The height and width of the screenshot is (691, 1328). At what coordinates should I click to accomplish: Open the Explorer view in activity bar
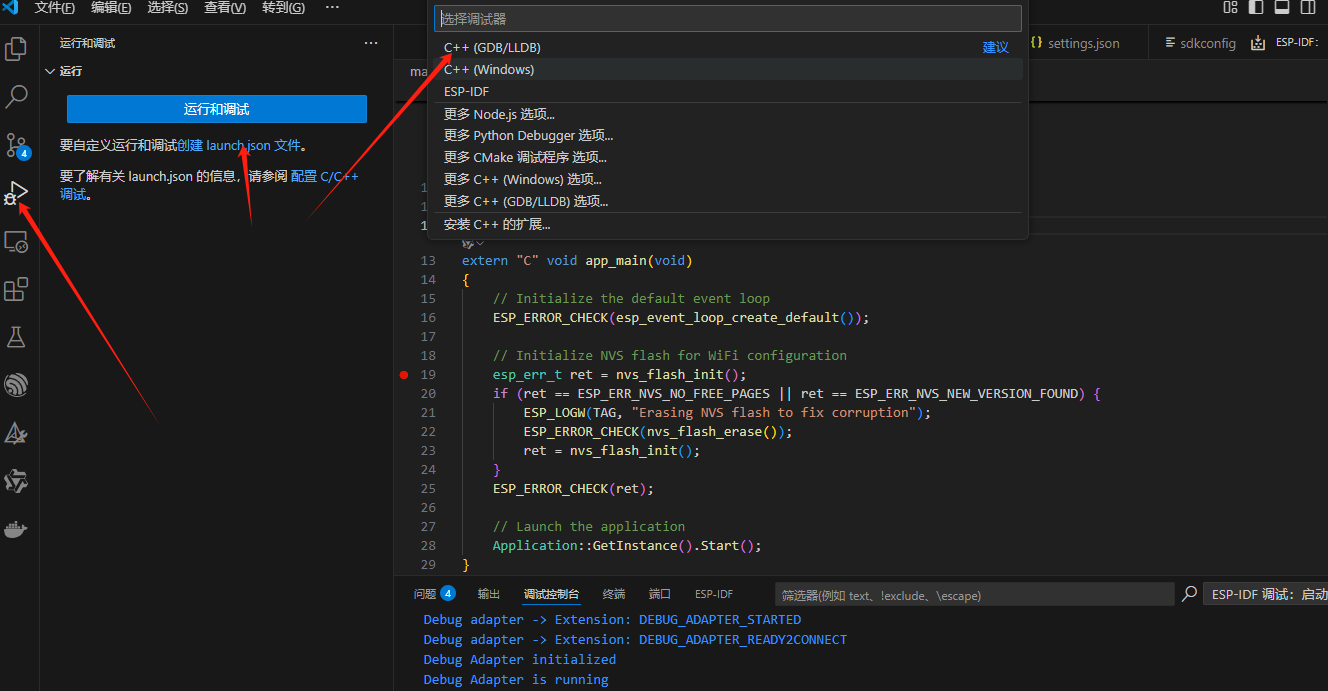click(x=16, y=48)
